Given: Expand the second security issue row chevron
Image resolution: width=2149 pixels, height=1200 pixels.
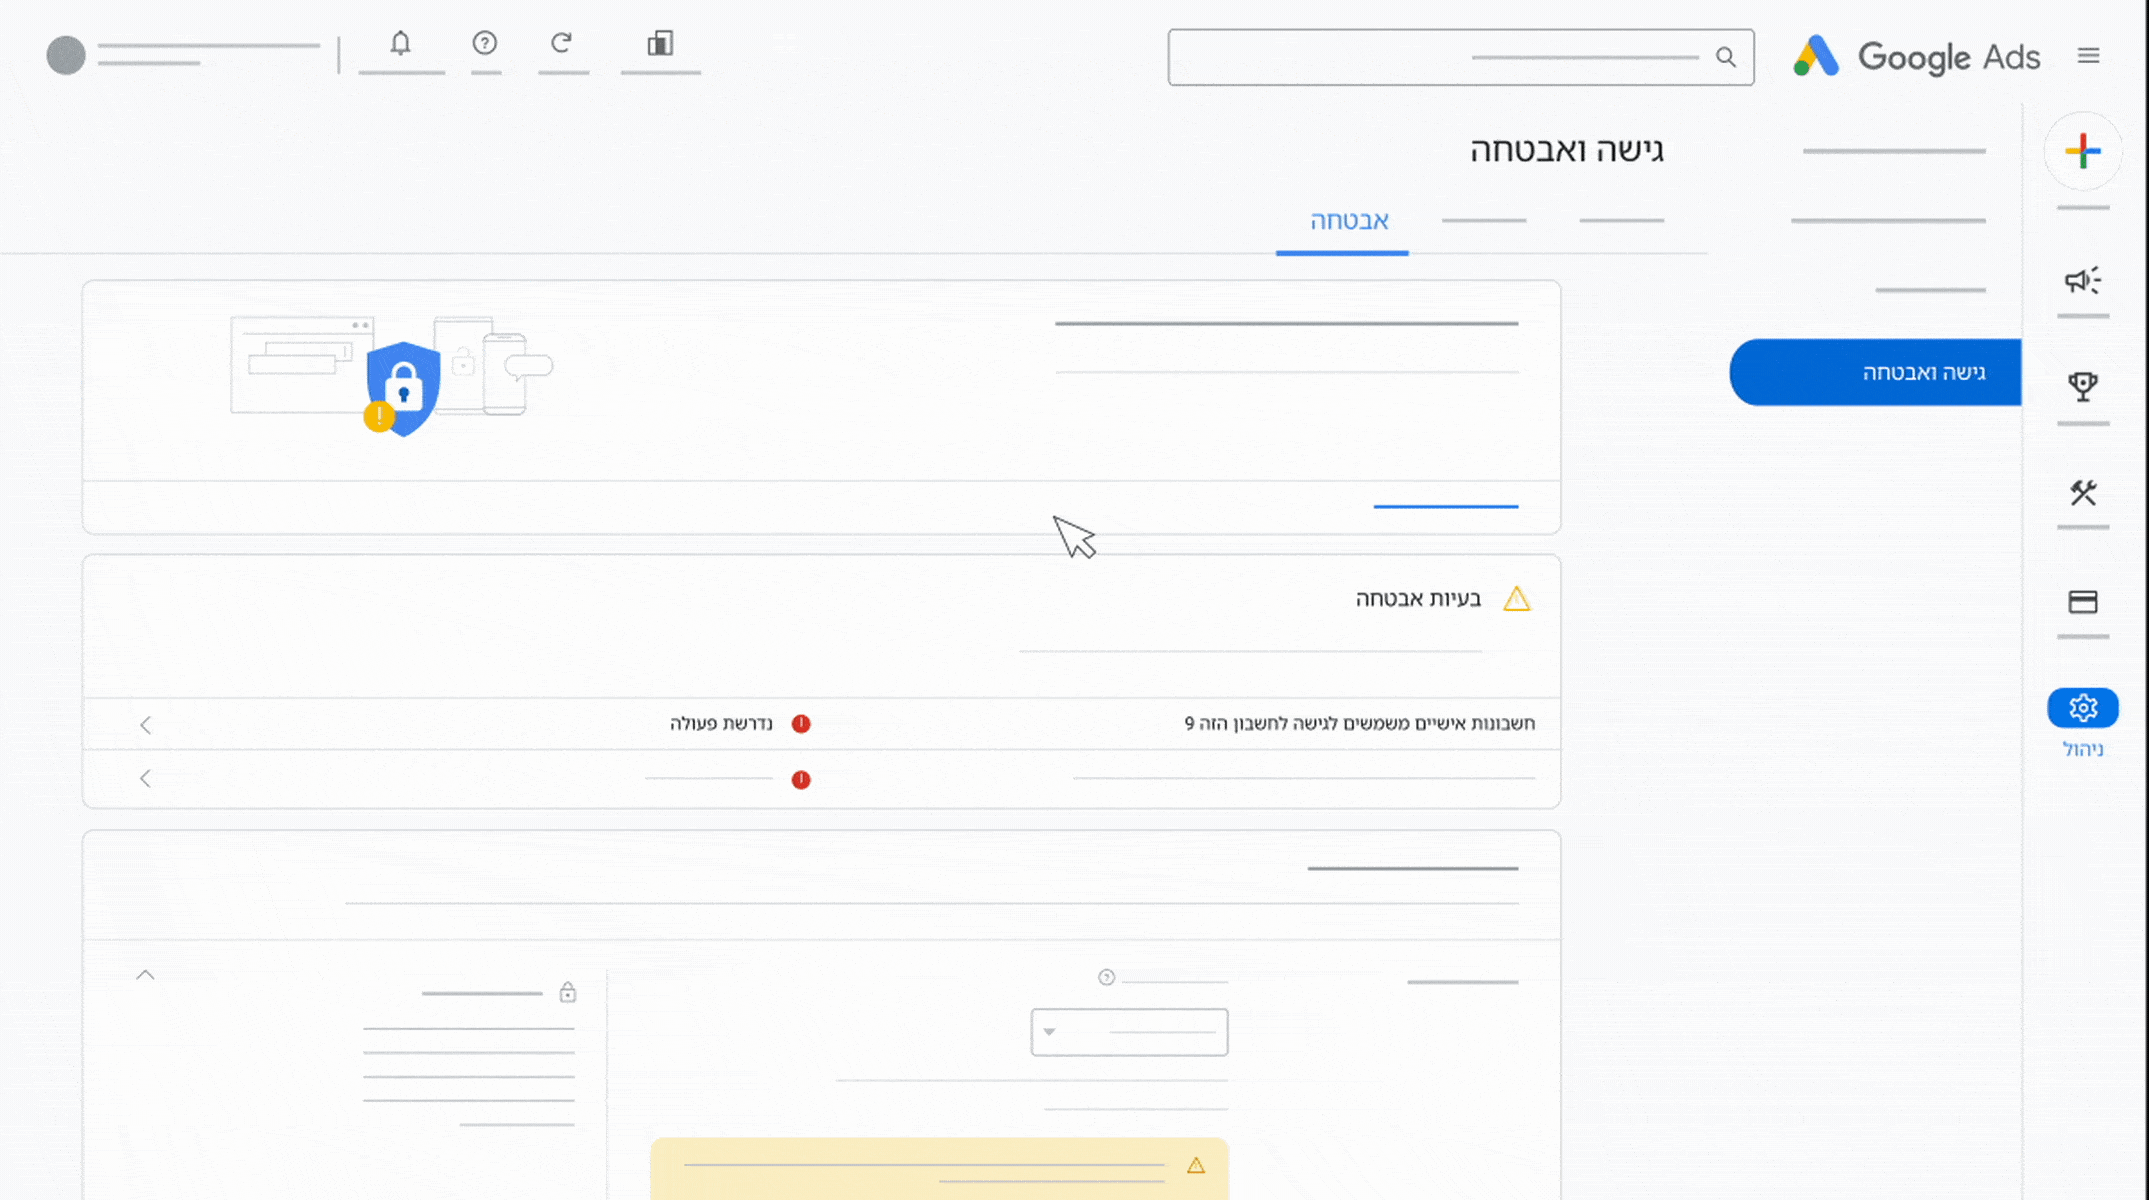Looking at the screenshot, I should [146, 779].
